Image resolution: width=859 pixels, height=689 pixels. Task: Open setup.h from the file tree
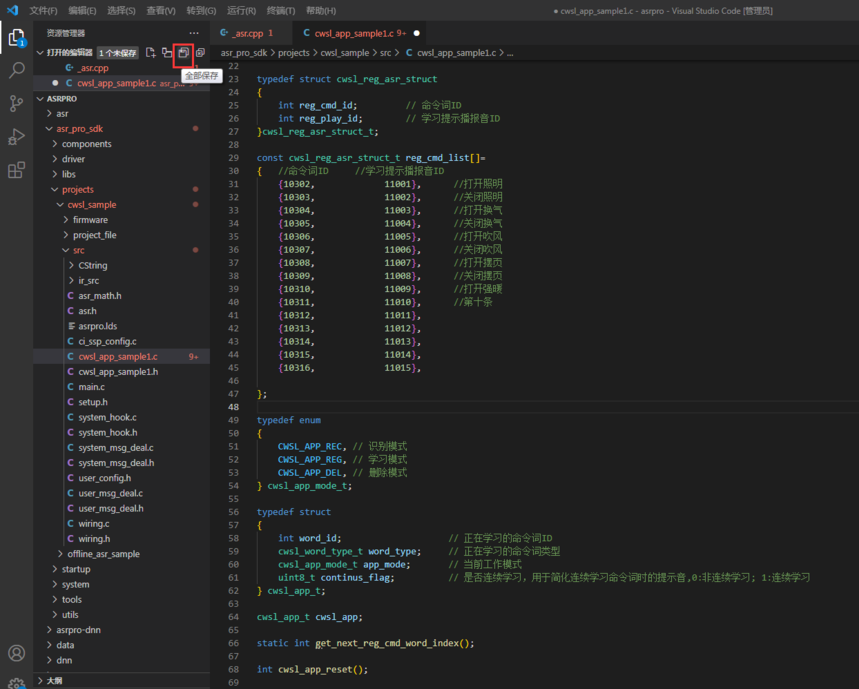coord(122,402)
